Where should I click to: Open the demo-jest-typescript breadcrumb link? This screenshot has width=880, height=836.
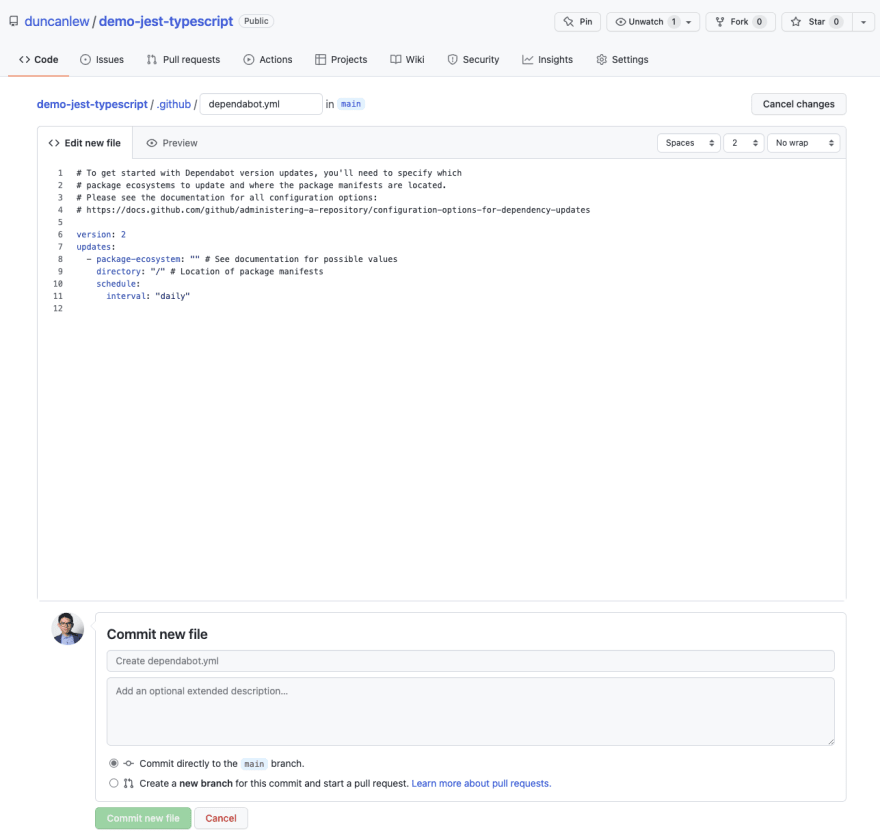(92, 104)
